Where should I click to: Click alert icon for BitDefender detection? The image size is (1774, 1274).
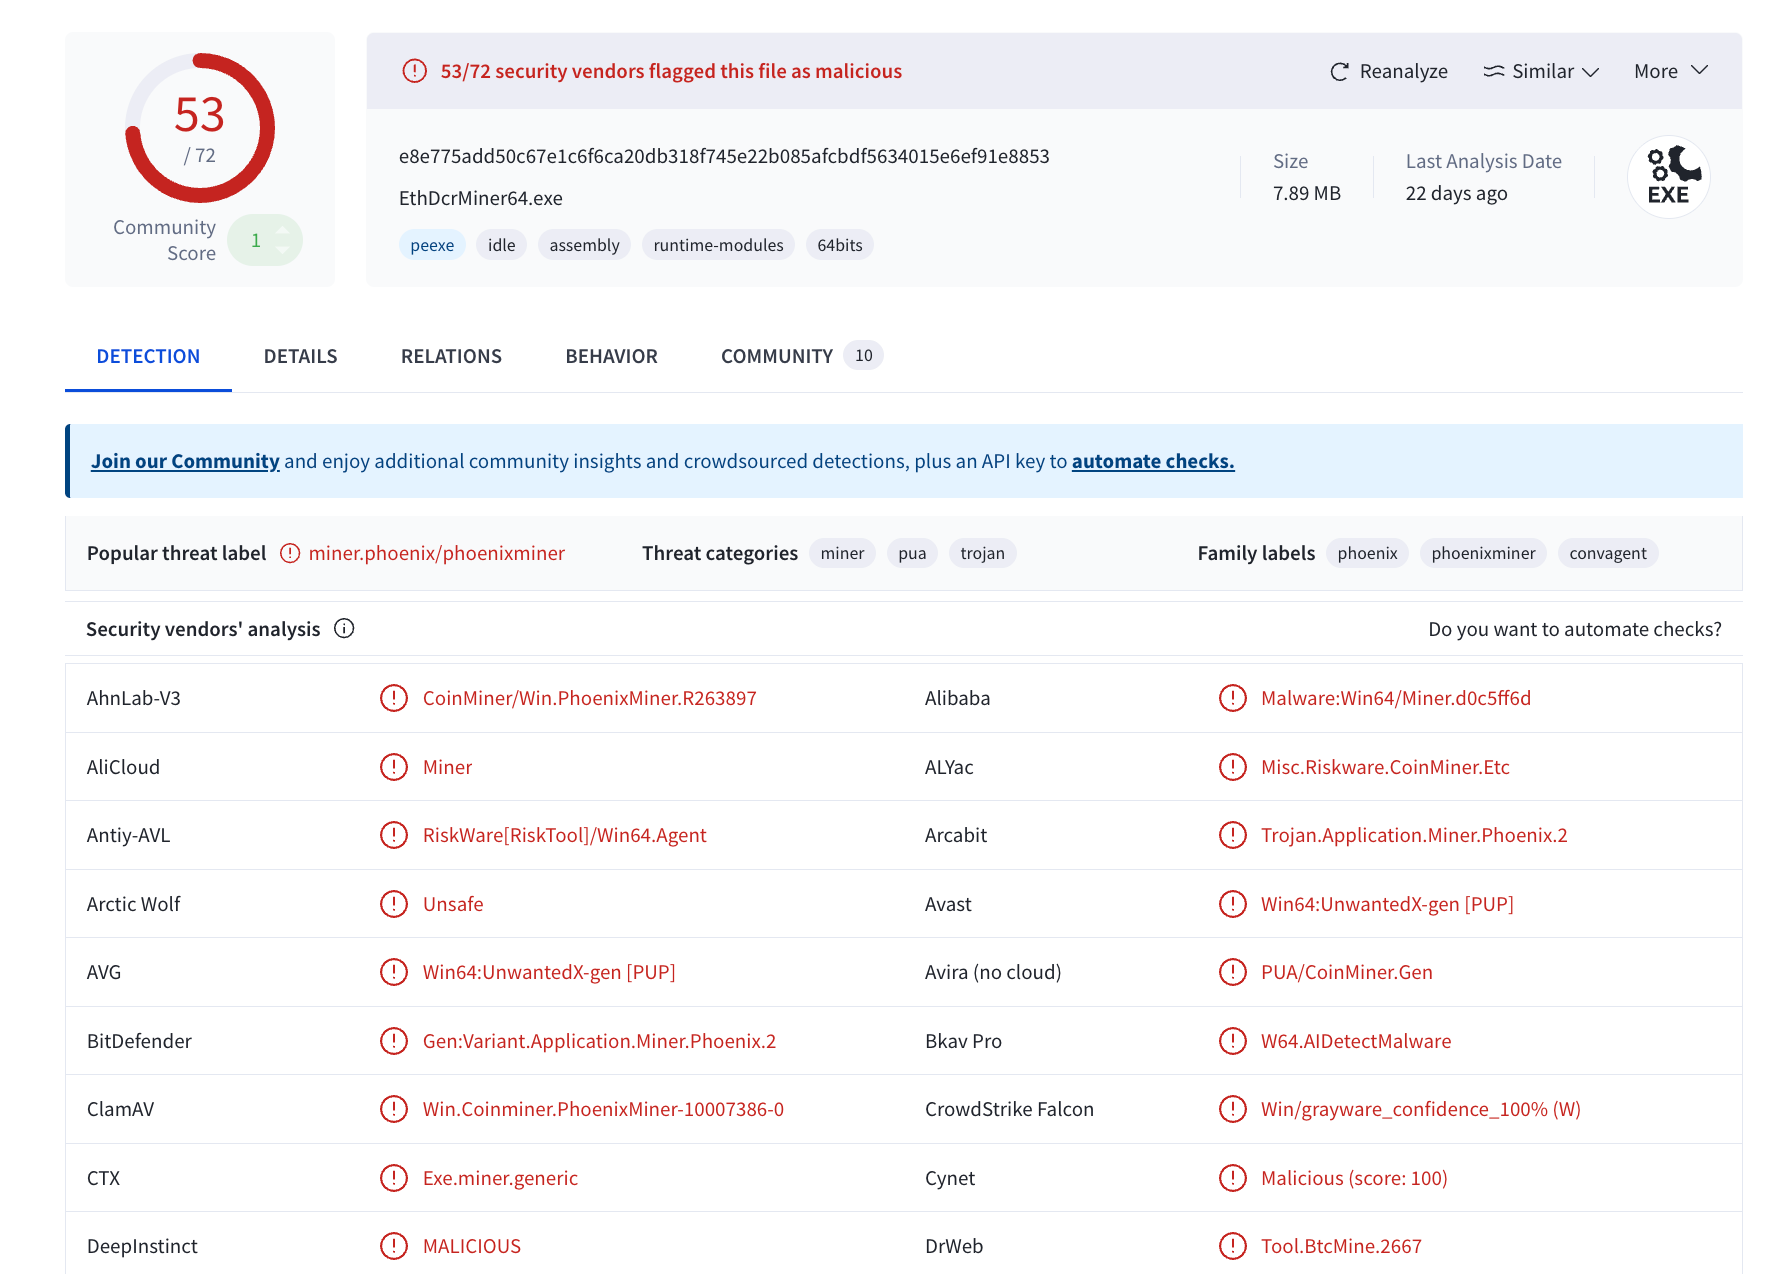(x=394, y=1041)
